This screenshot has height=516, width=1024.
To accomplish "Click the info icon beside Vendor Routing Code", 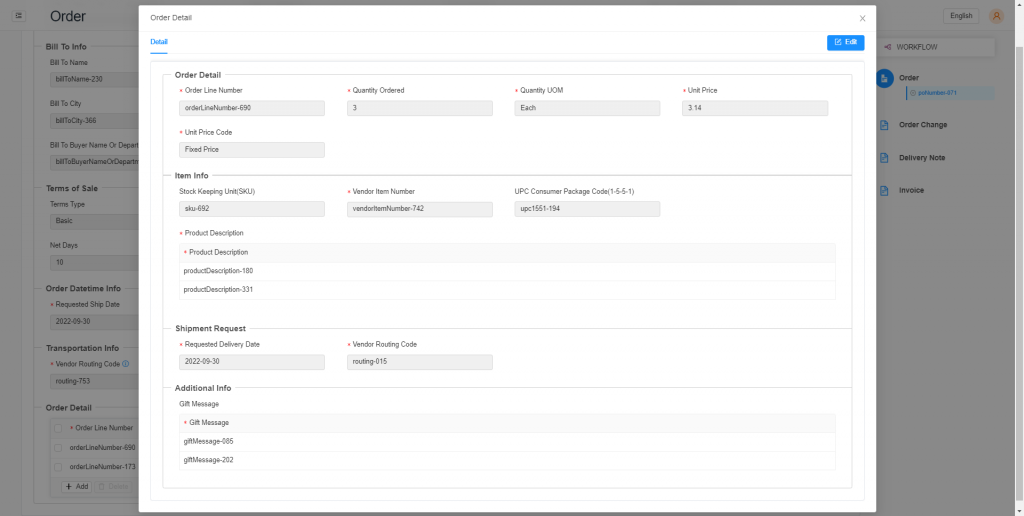I will [125, 364].
